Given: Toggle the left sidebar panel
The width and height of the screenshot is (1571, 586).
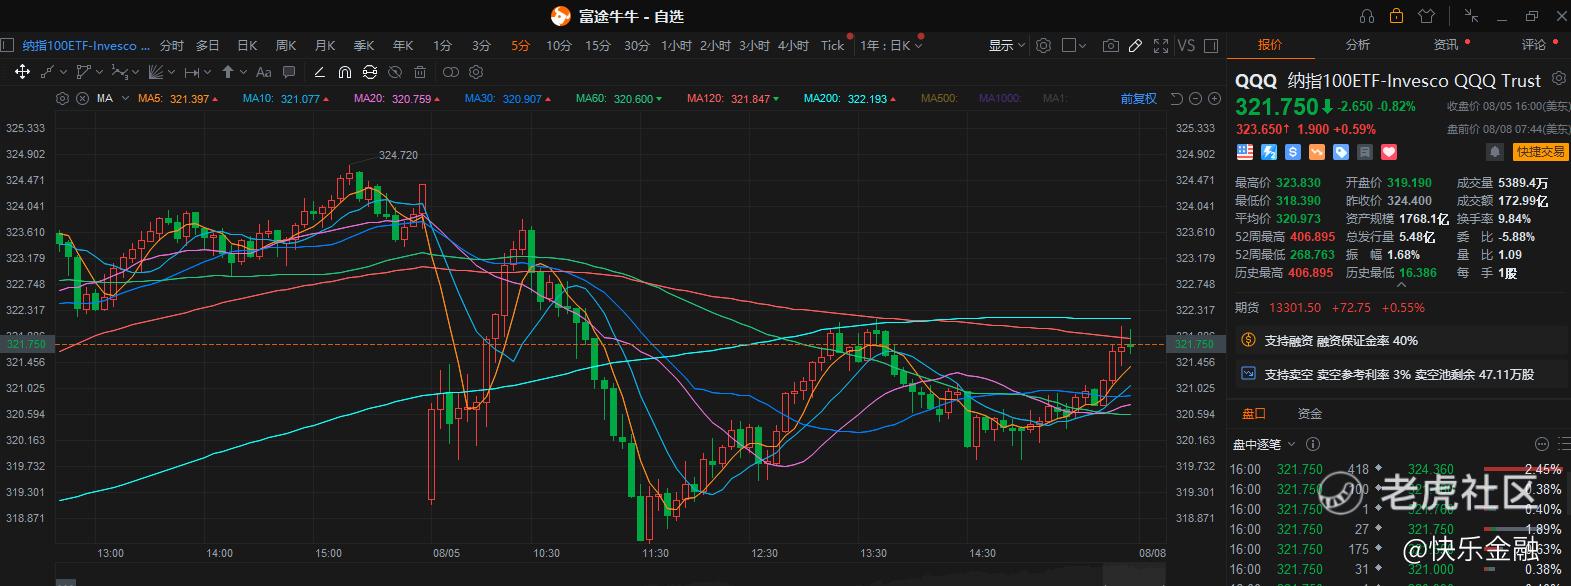Looking at the screenshot, I should tap(6, 45).
